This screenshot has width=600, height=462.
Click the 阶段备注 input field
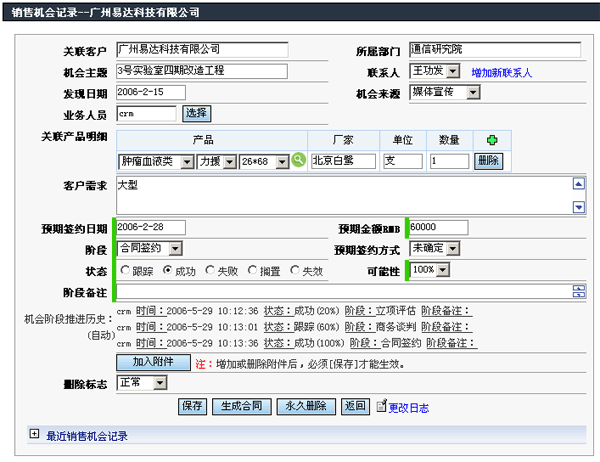[x=351, y=292]
